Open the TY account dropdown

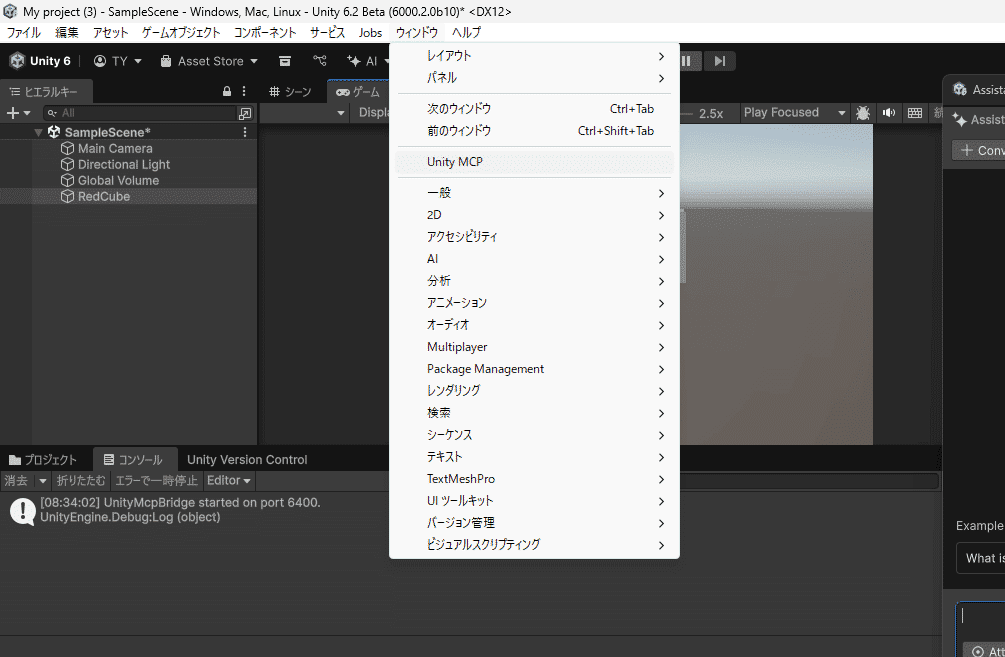(x=117, y=60)
